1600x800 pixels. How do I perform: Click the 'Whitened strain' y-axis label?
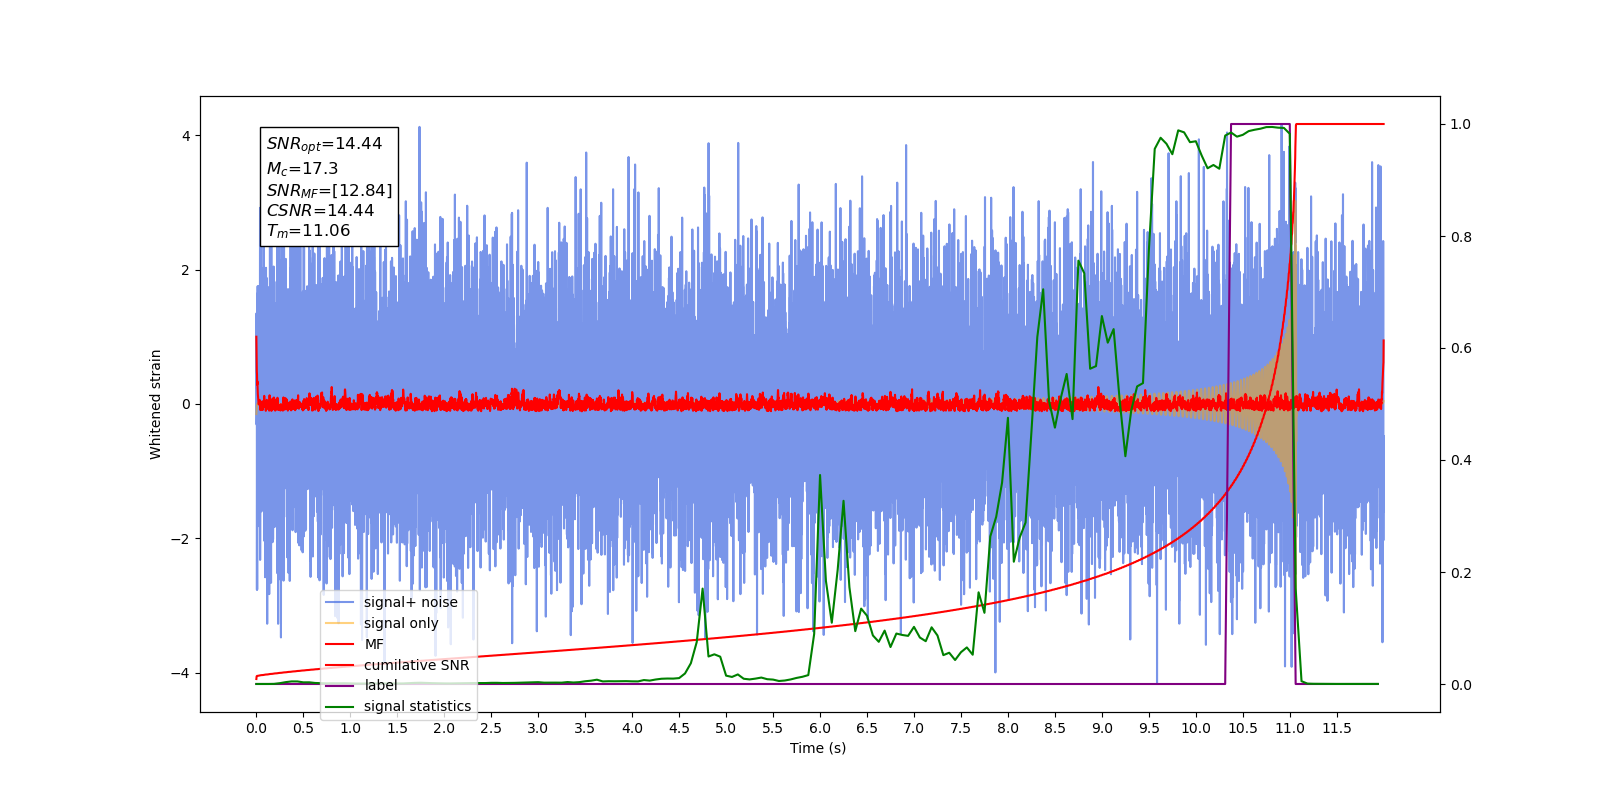pyautogui.click(x=155, y=404)
